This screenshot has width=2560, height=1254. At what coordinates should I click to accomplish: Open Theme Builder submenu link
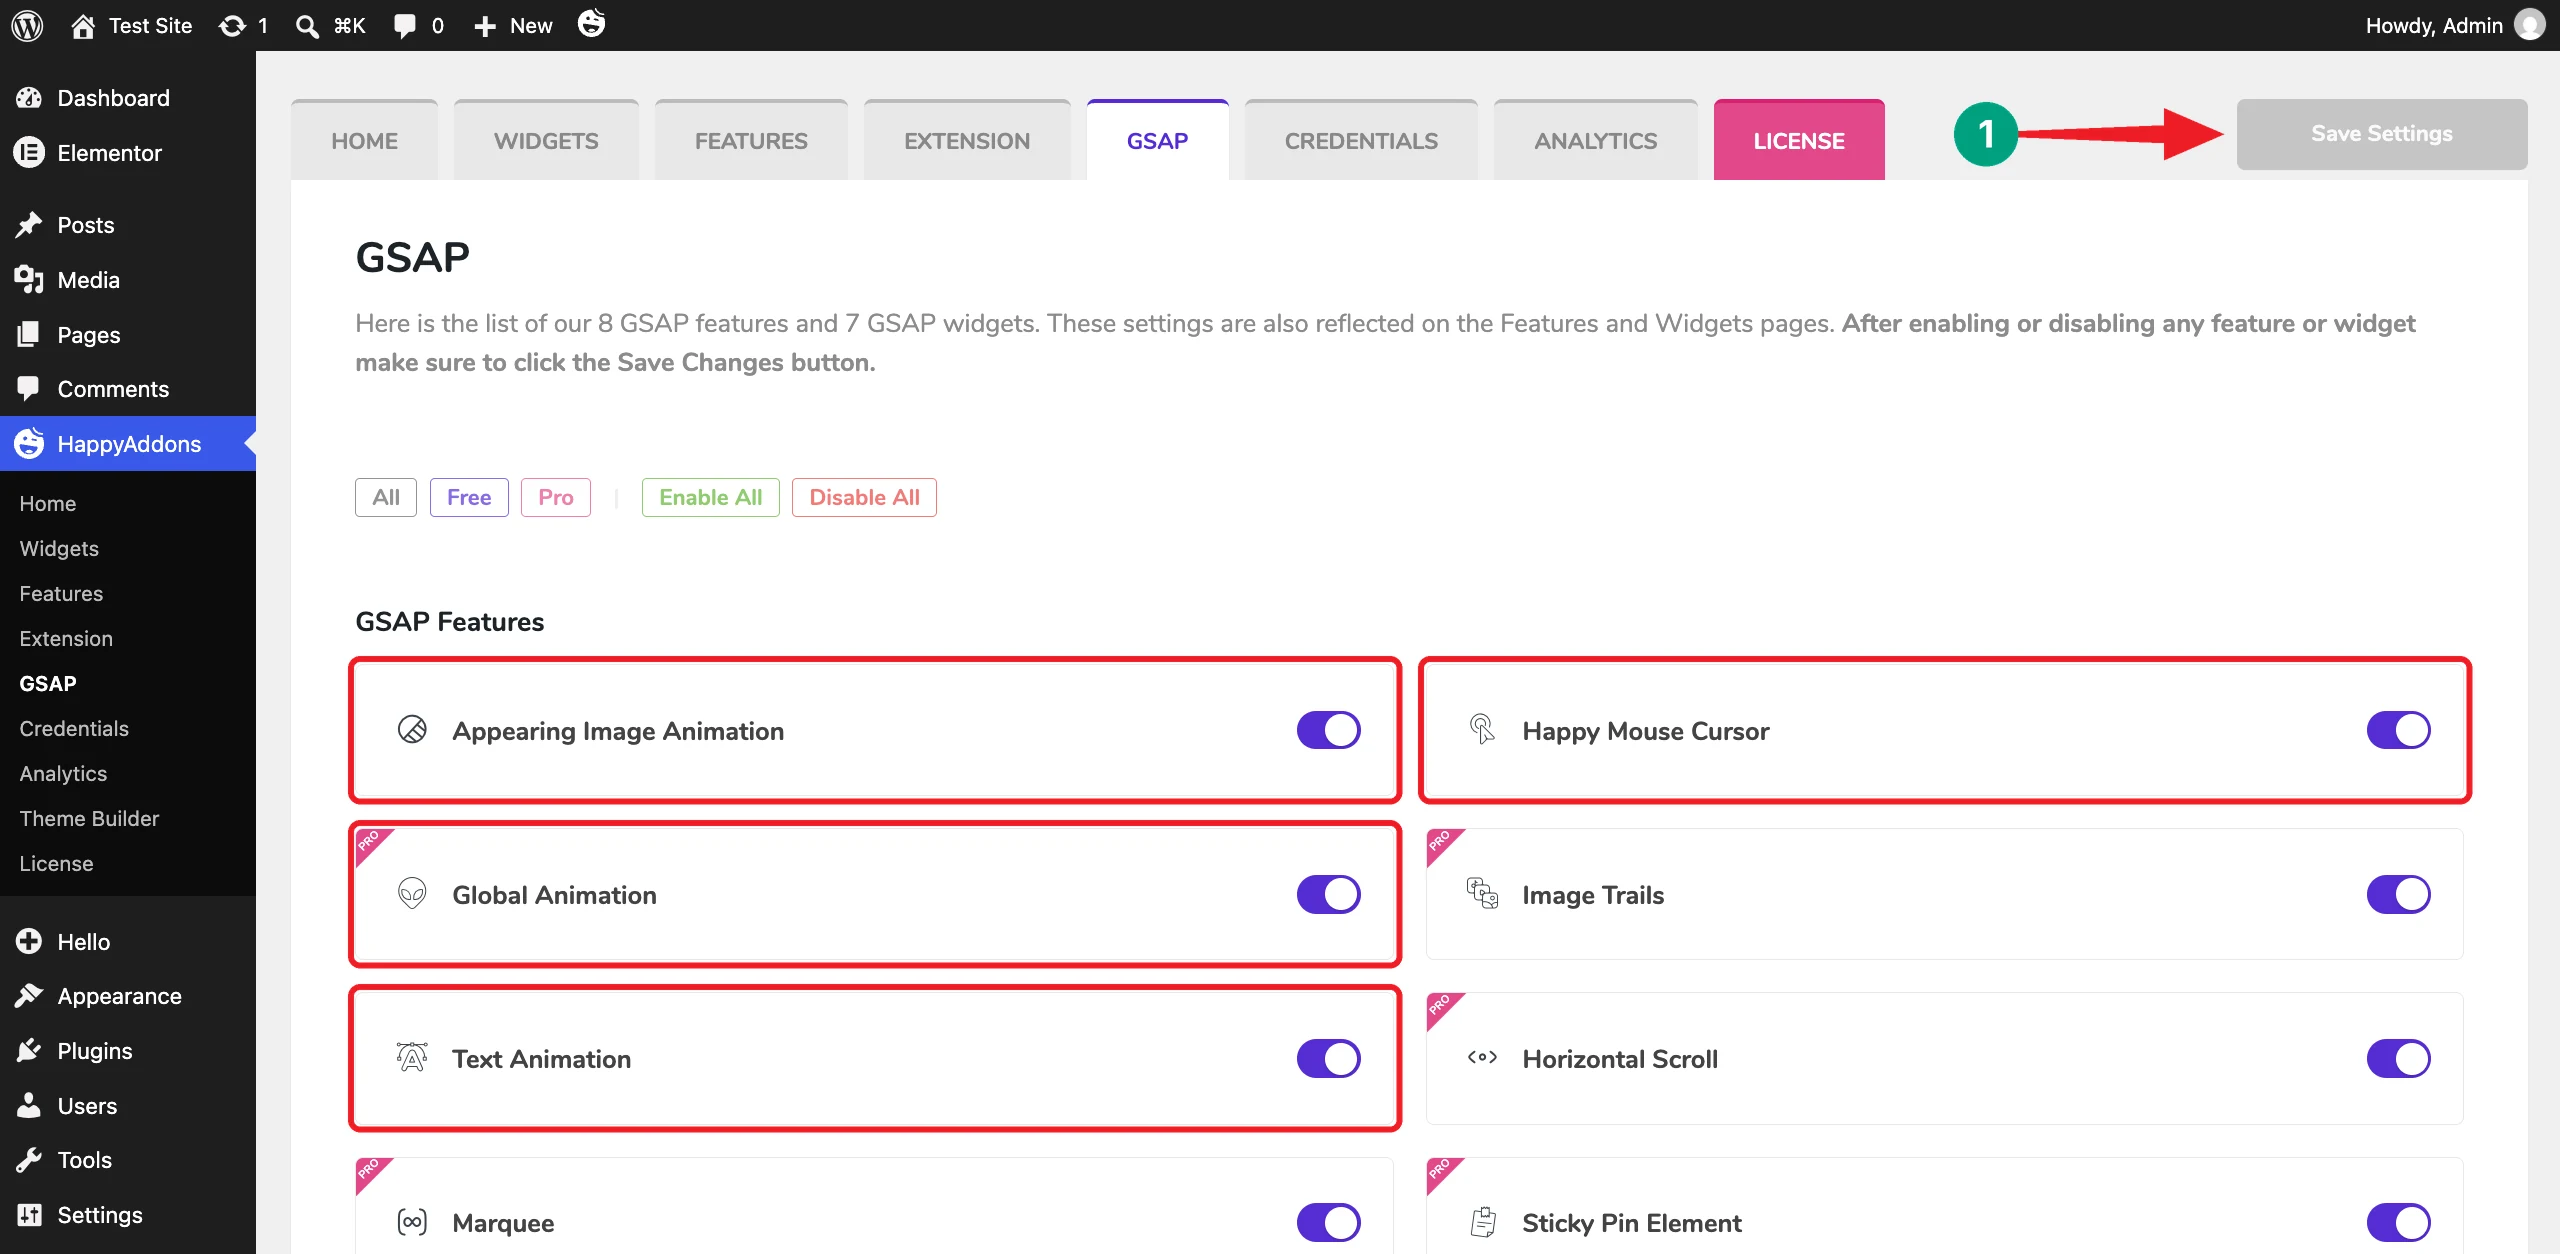pos(89,818)
